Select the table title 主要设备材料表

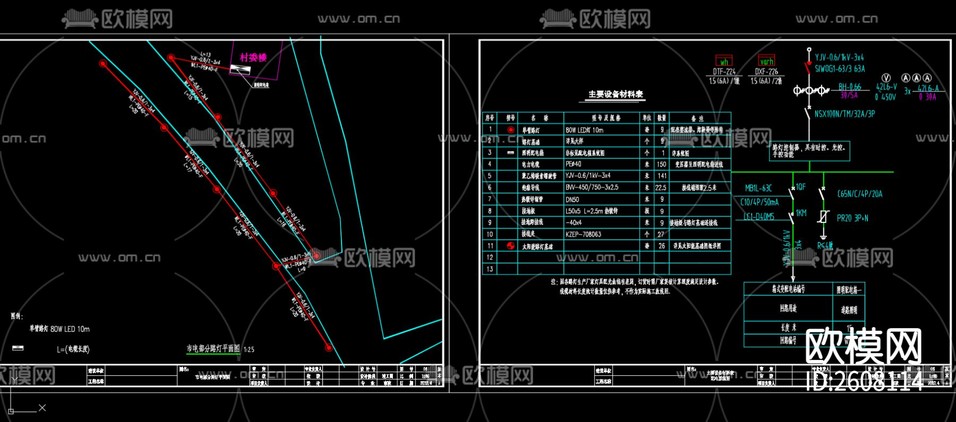click(x=616, y=95)
